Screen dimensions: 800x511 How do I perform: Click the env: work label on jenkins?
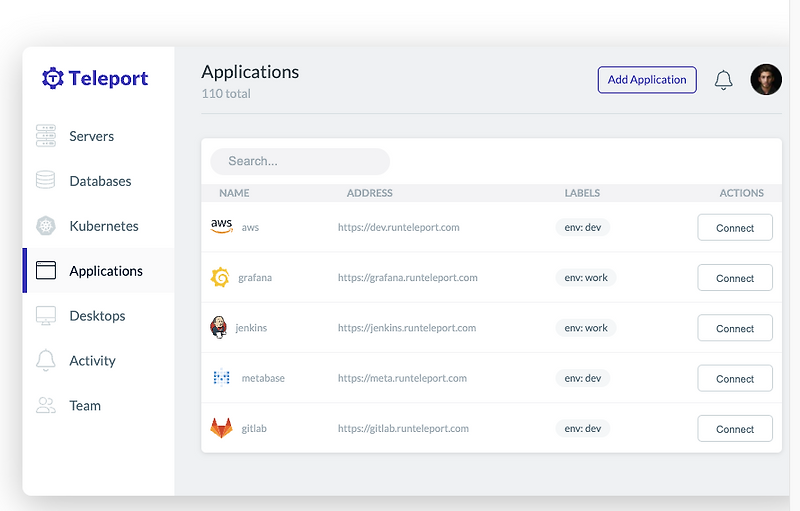coord(586,327)
